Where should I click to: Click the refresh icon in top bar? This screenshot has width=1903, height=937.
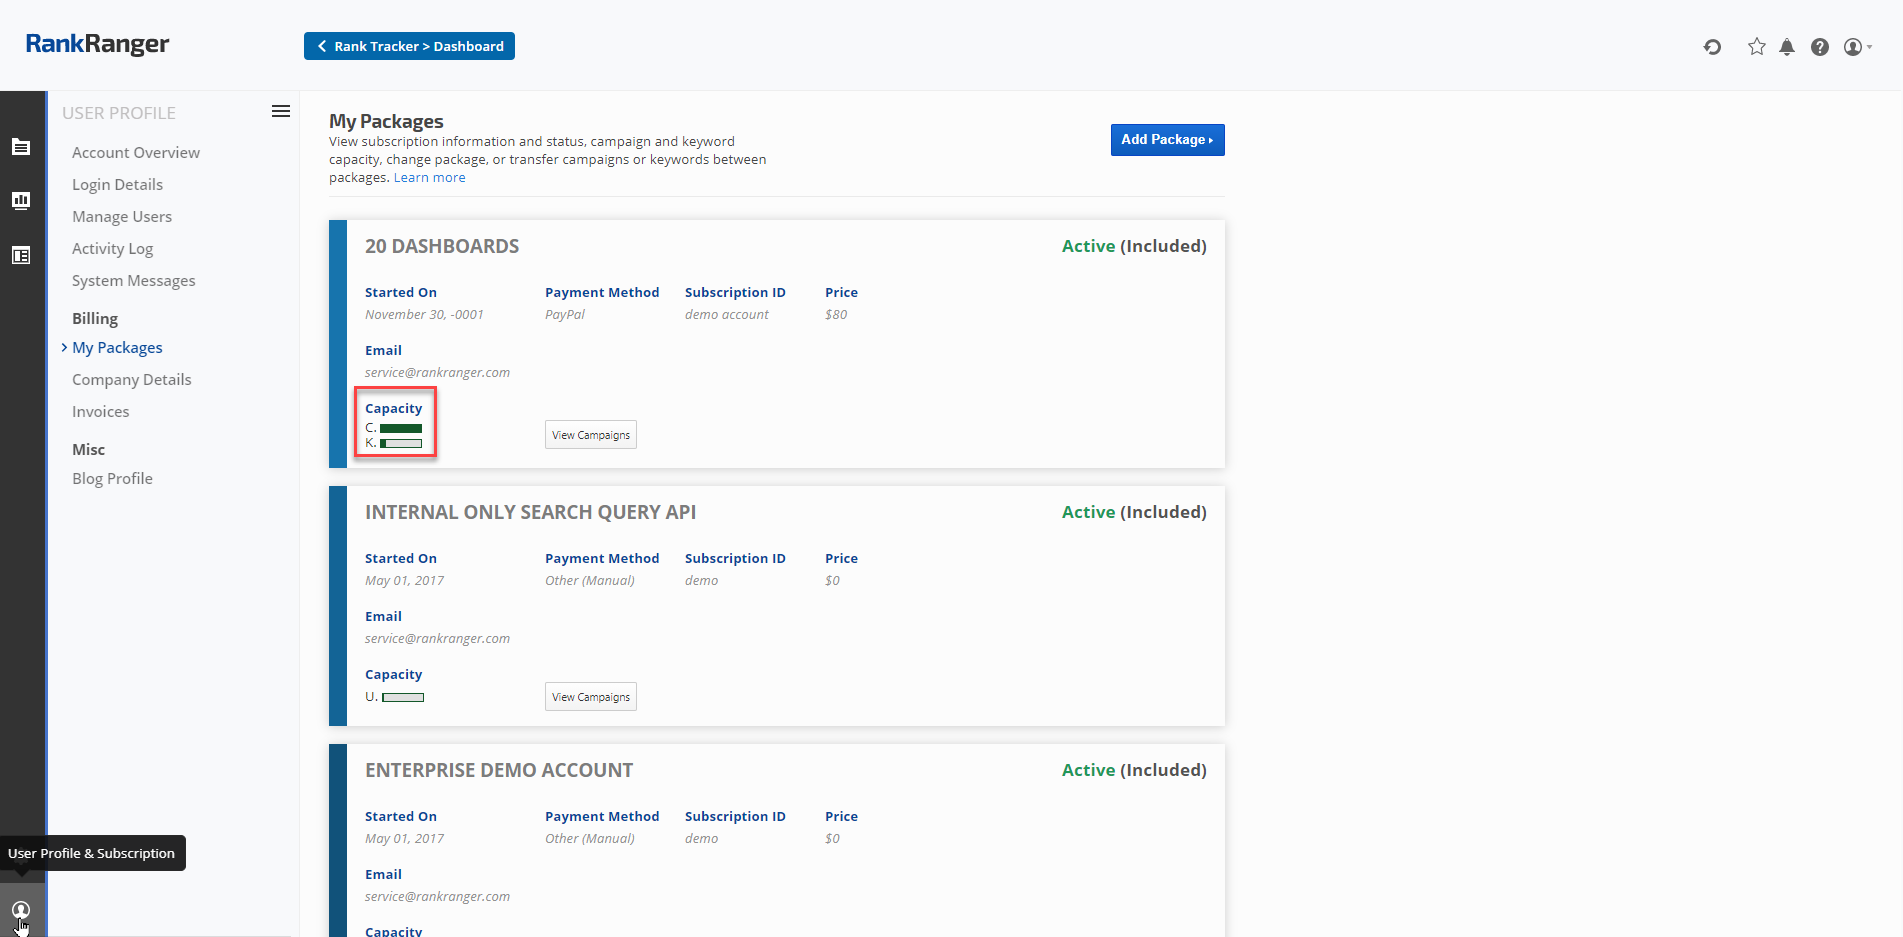(x=1712, y=47)
